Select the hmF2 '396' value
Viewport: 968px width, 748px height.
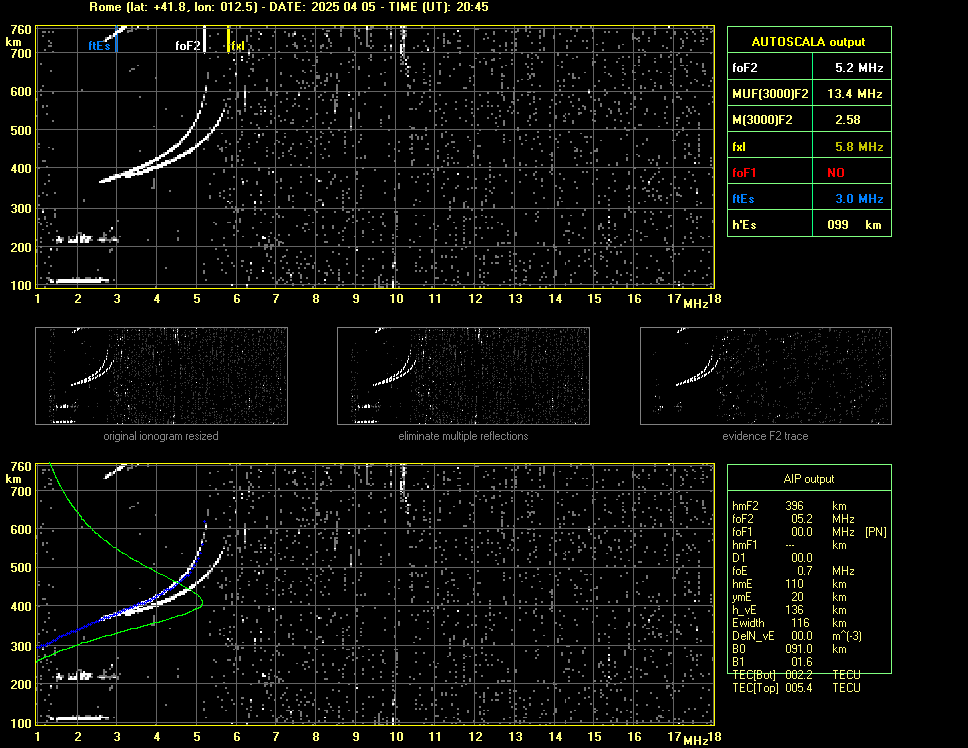click(x=795, y=506)
